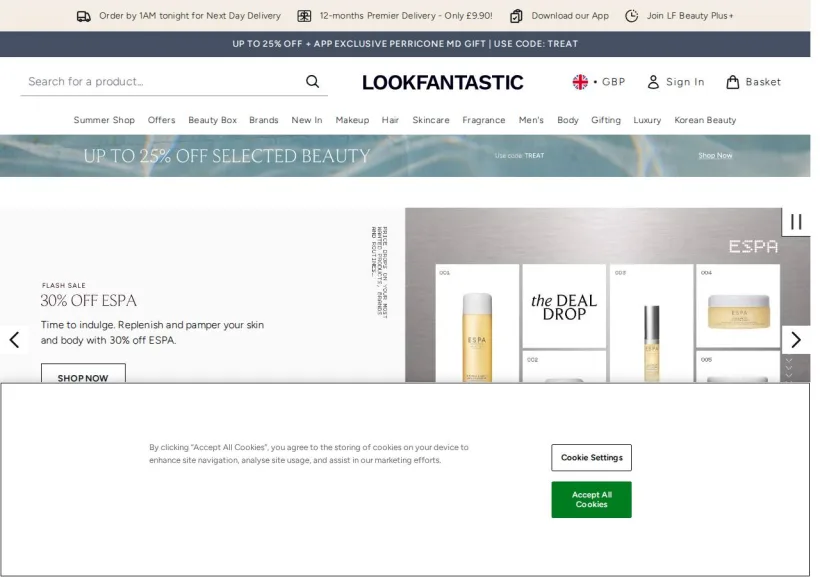Screen dimensions: 820x577
Task: Open the Summer Shop menu
Action: (x=104, y=120)
